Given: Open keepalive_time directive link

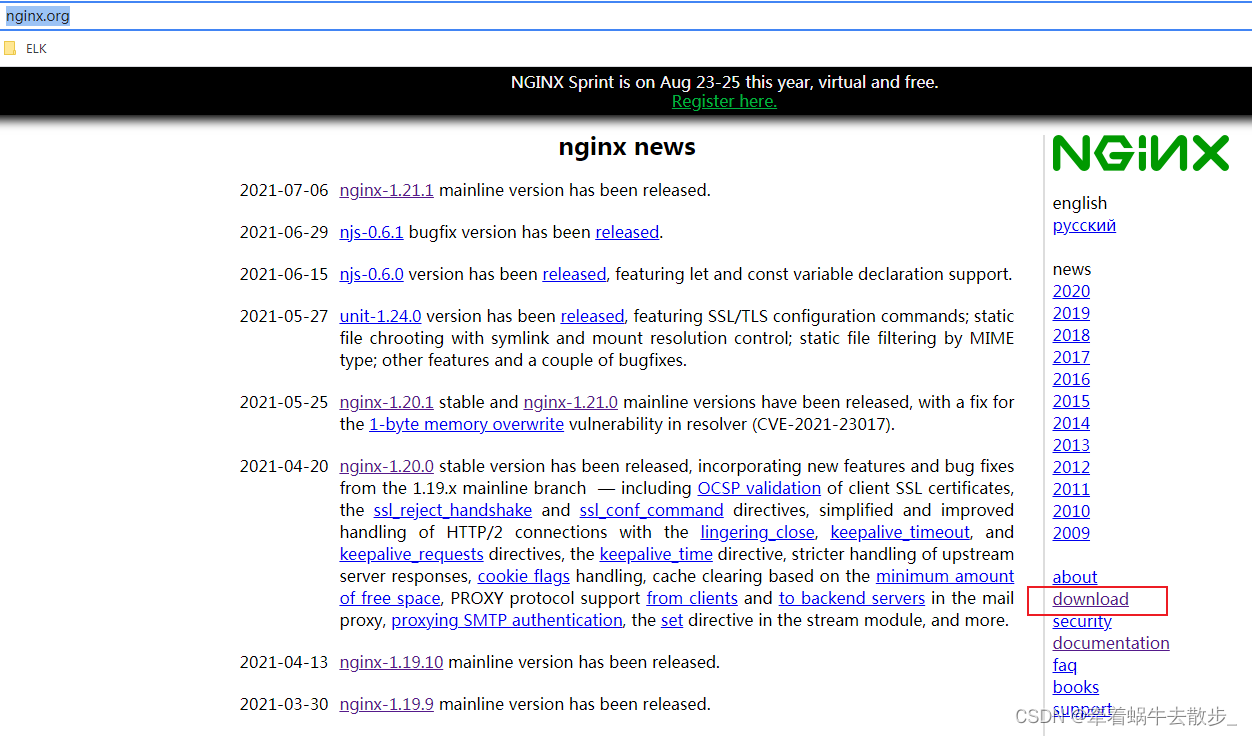Looking at the screenshot, I should pyautogui.click(x=656, y=554).
